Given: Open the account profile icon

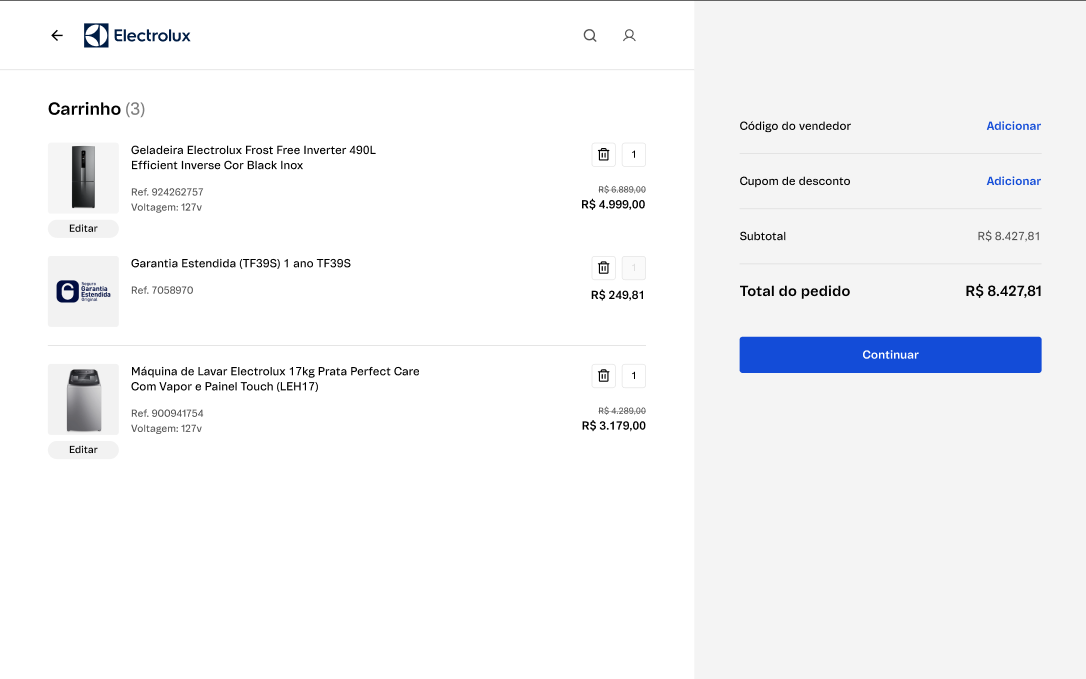Looking at the screenshot, I should tap(629, 35).
